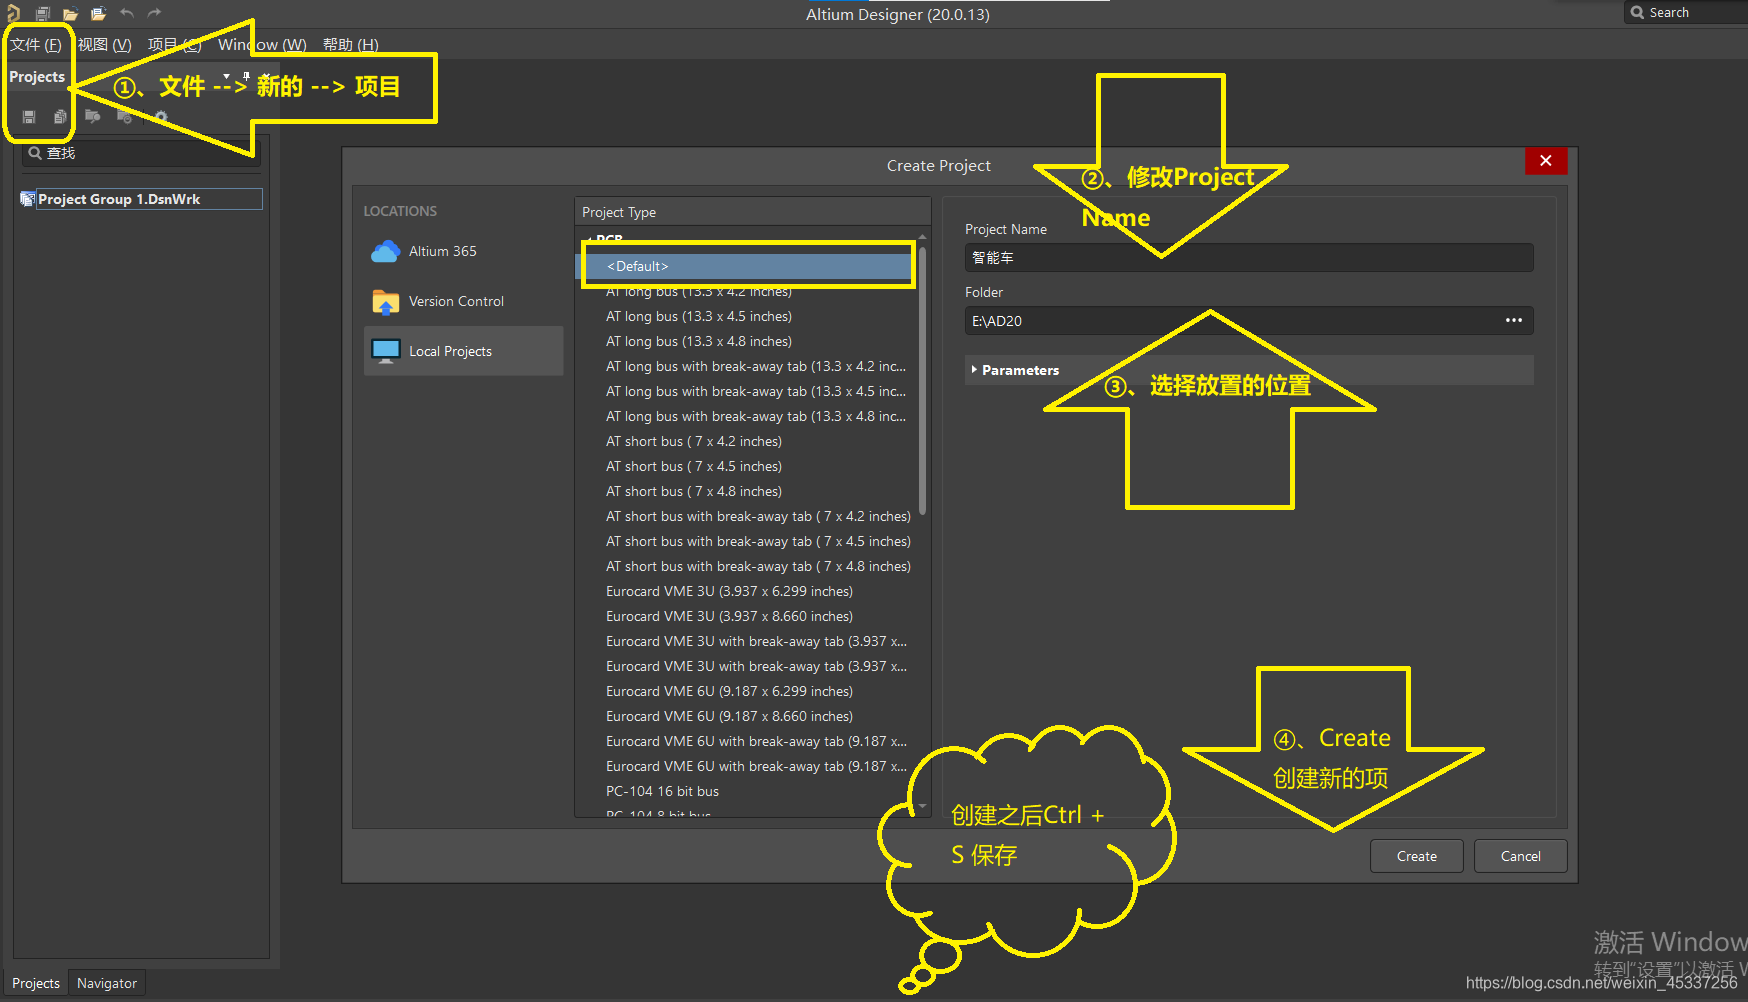Screen dimensions: 1748x1002
Task: Click the Altium 365 cloud icon
Action: click(385, 251)
